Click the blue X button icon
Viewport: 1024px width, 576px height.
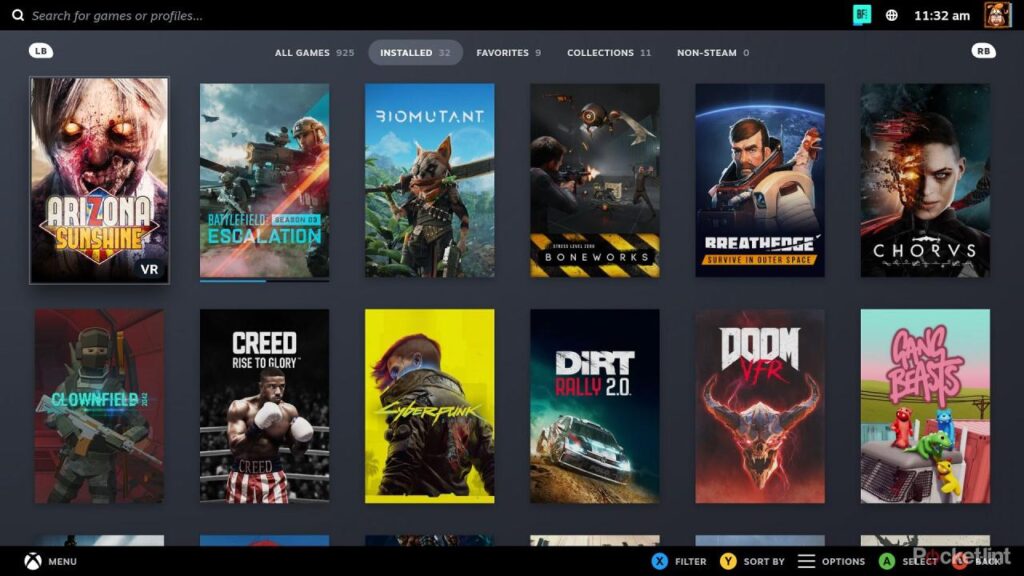coord(660,561)
